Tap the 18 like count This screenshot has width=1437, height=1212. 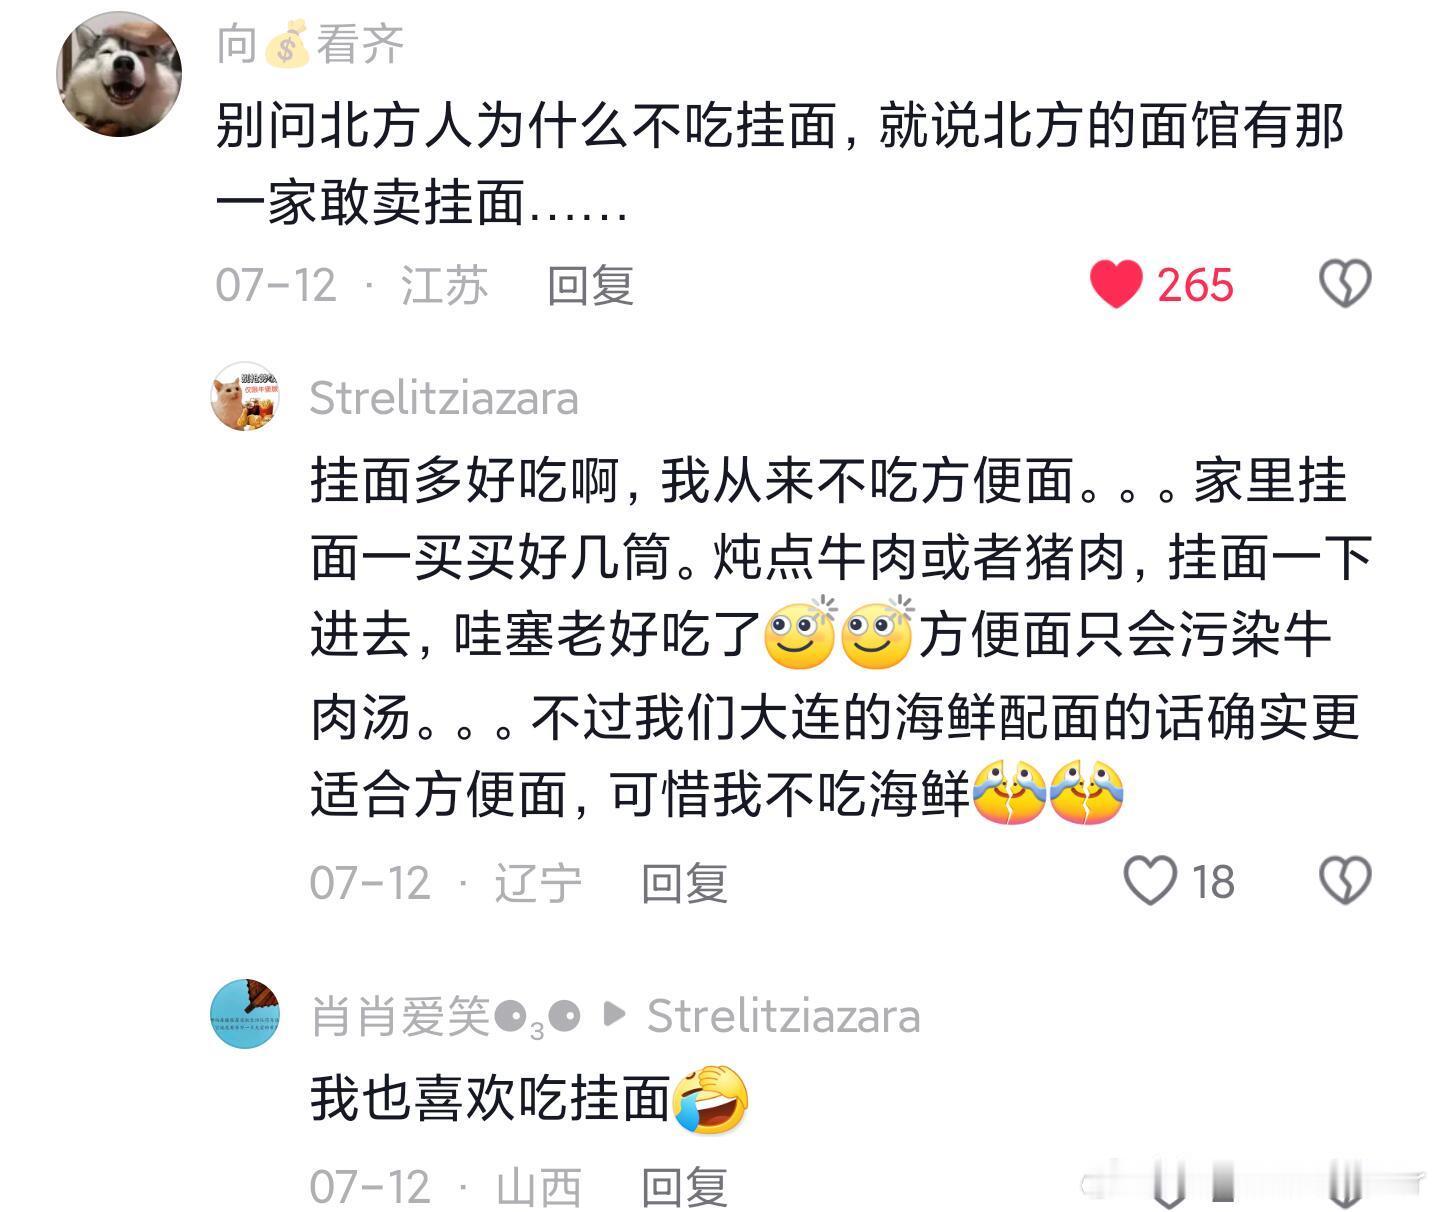coord(1213,882)
